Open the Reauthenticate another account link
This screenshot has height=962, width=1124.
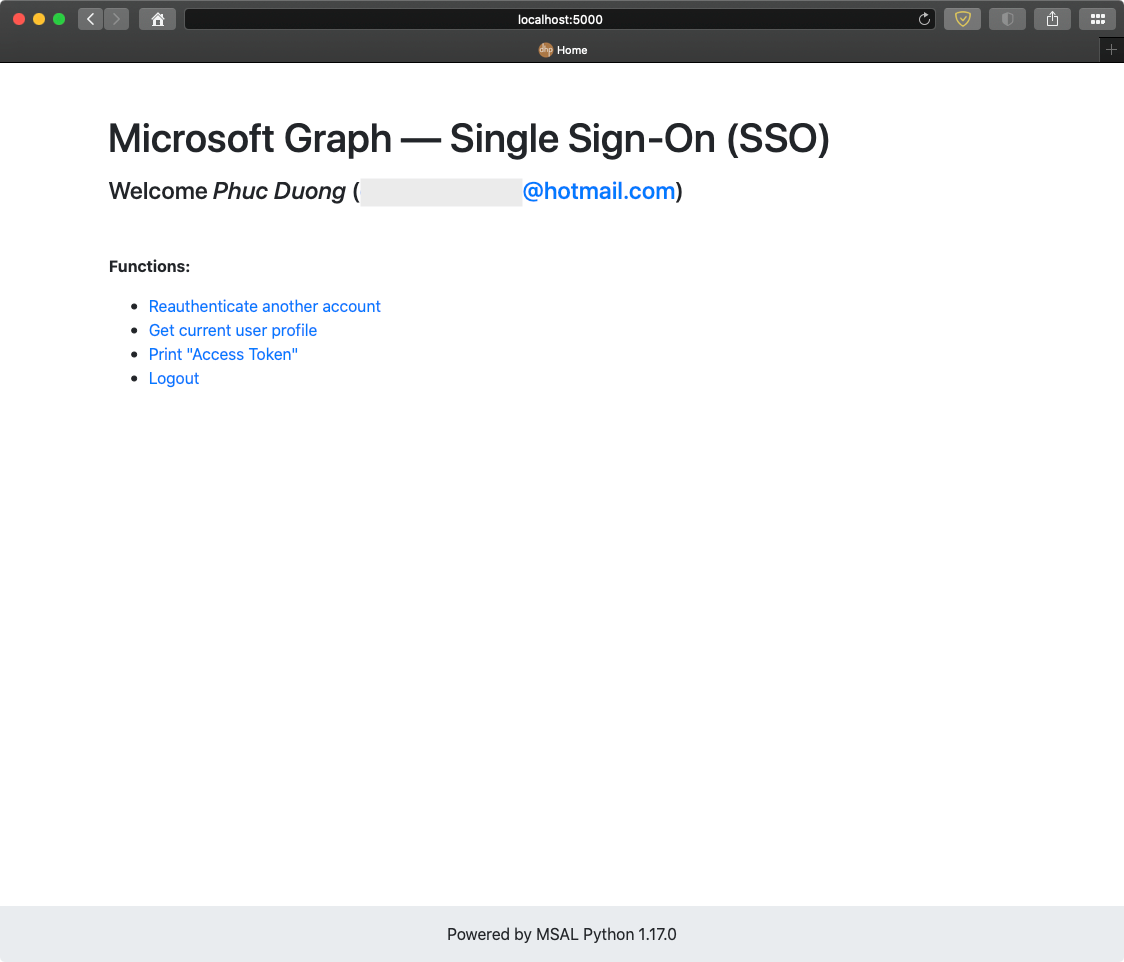(x=265, y=306)
